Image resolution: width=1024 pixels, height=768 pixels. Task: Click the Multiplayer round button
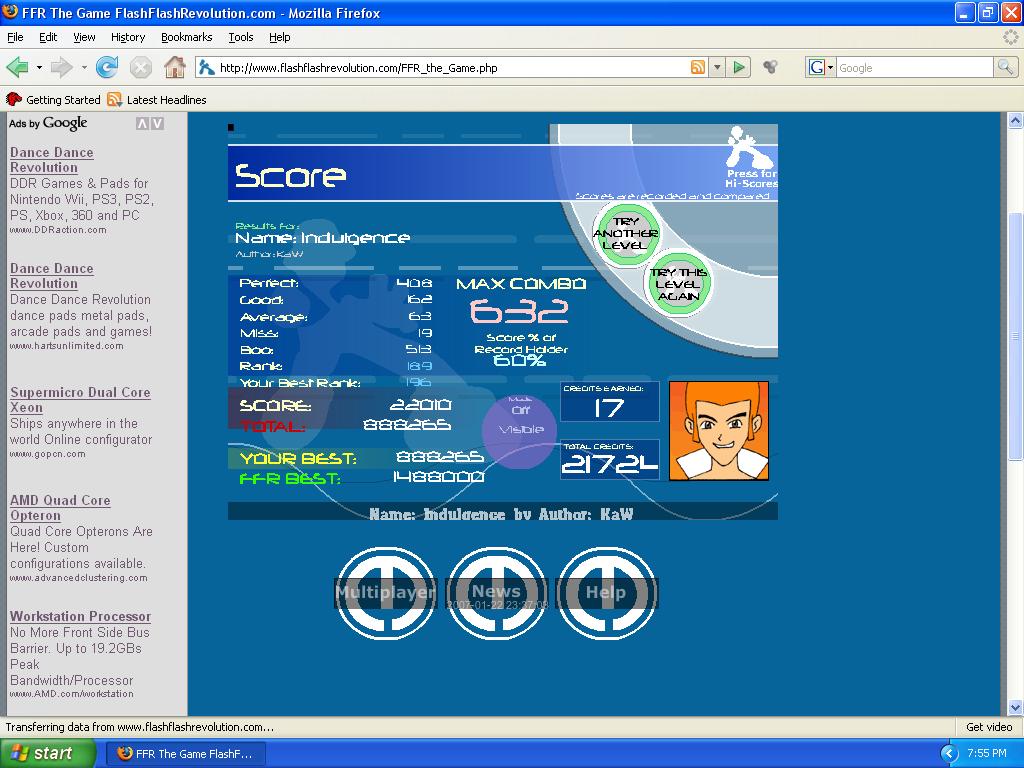385,592
